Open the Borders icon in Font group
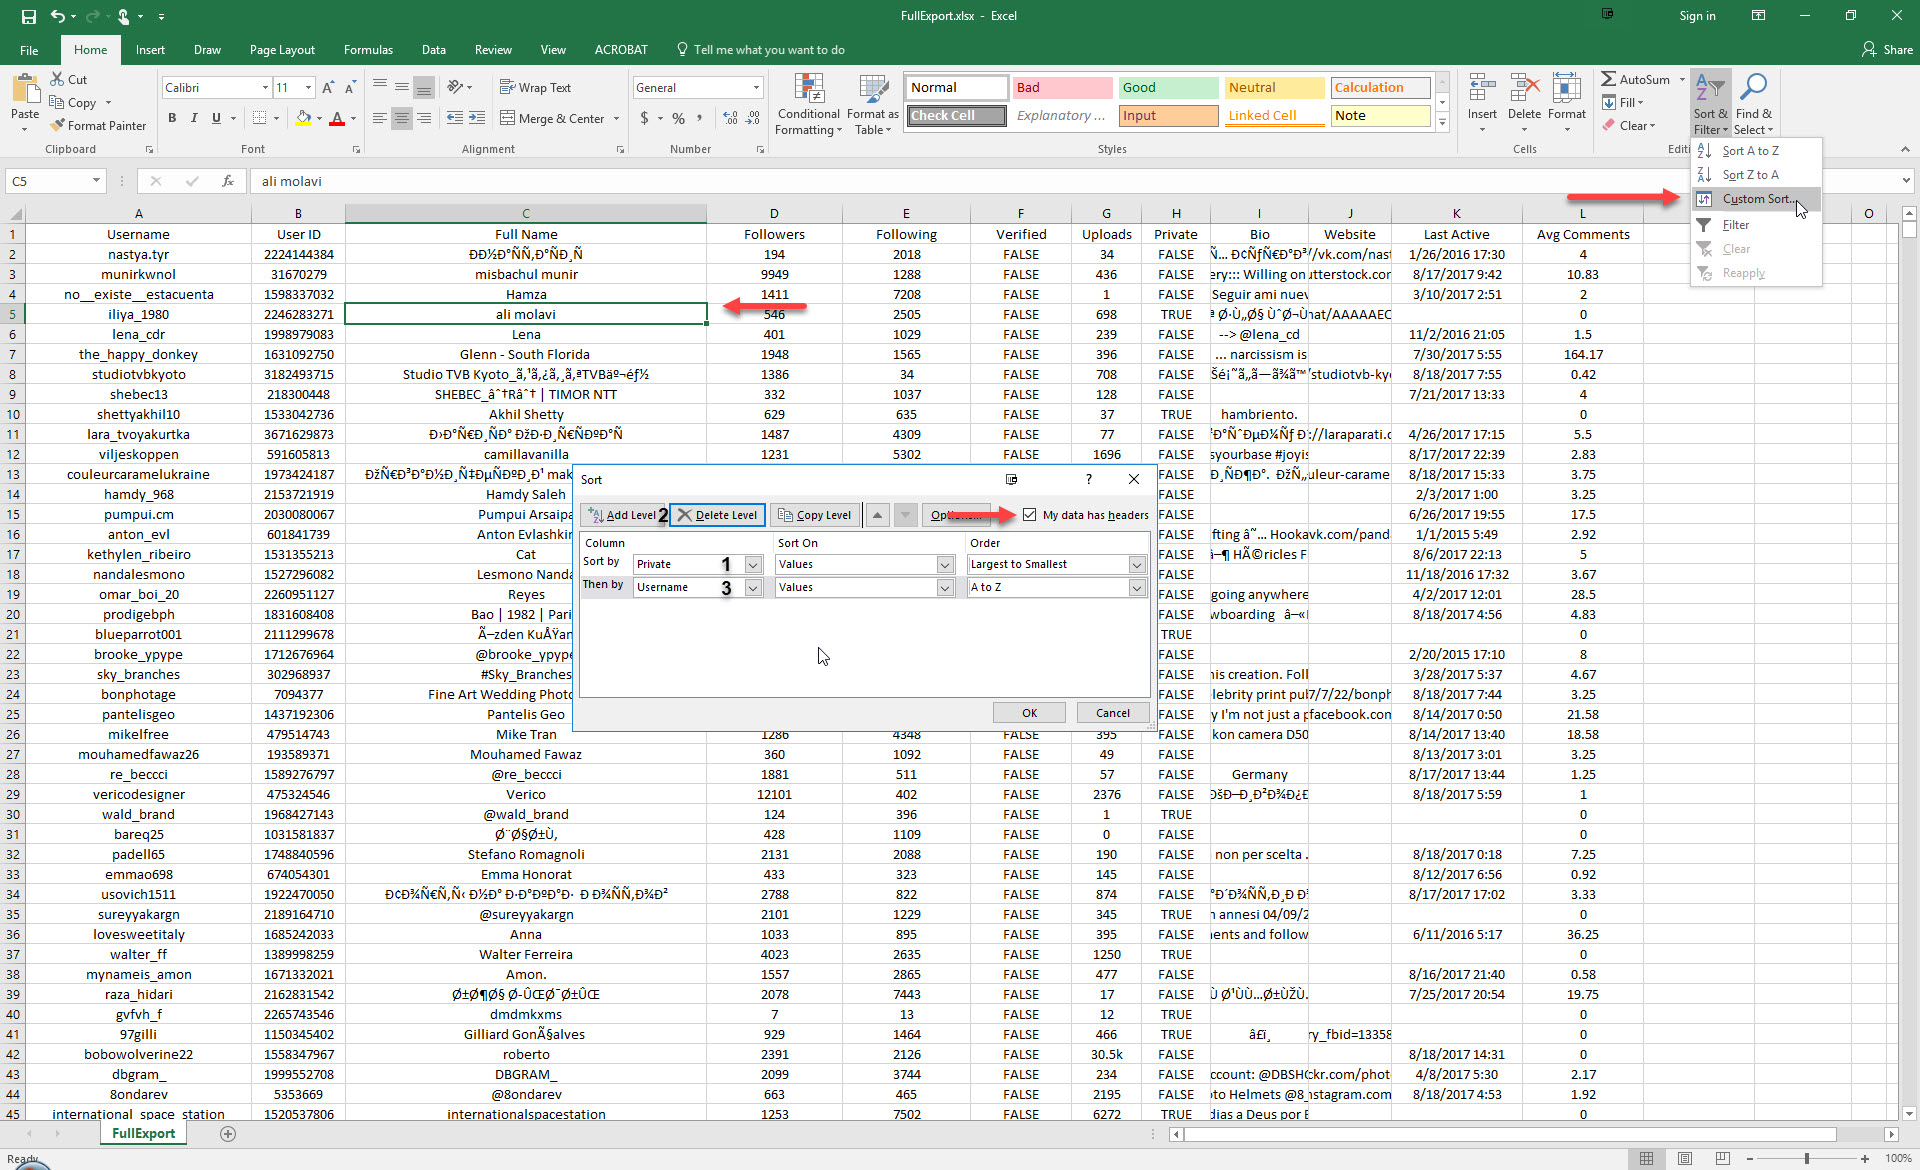Viewport: 1920px width, 1170px height. (259, 118)
